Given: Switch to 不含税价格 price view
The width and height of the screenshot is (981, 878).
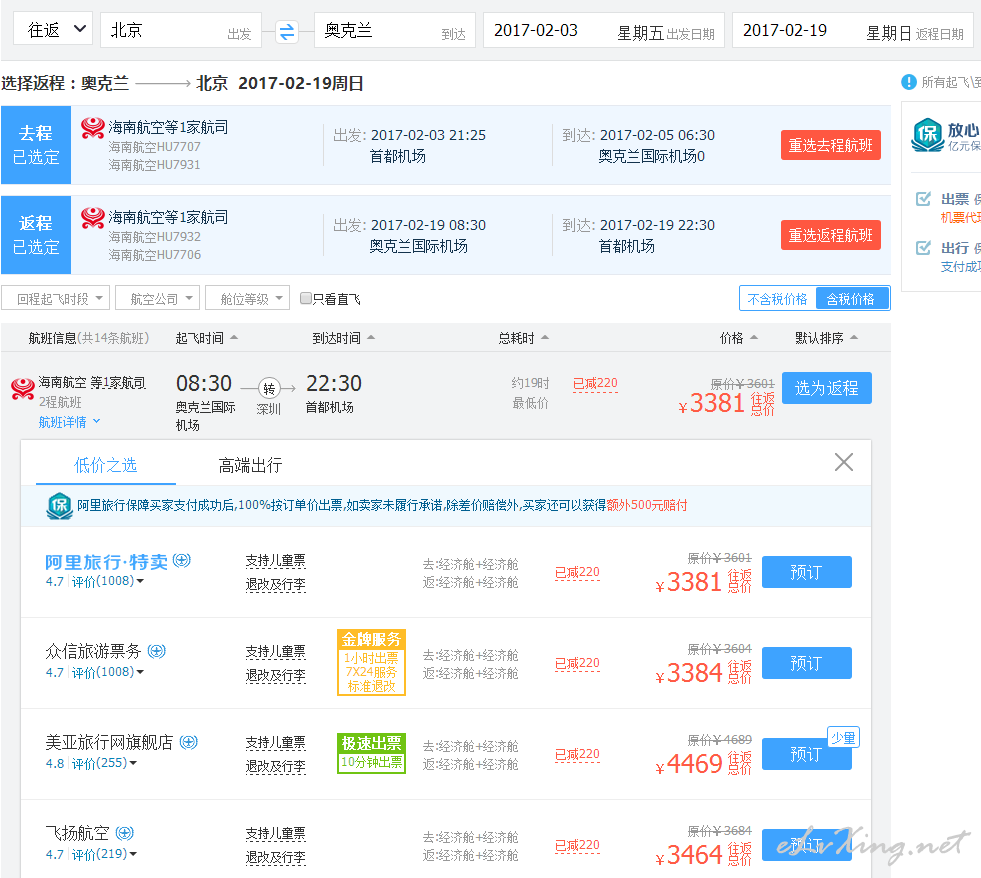Looking at the screenshot, I should (777, 299).
